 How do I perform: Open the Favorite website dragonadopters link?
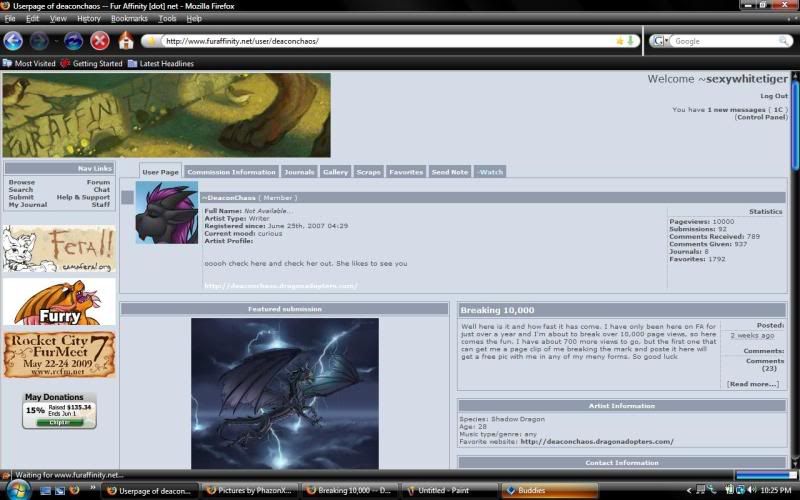596,442
